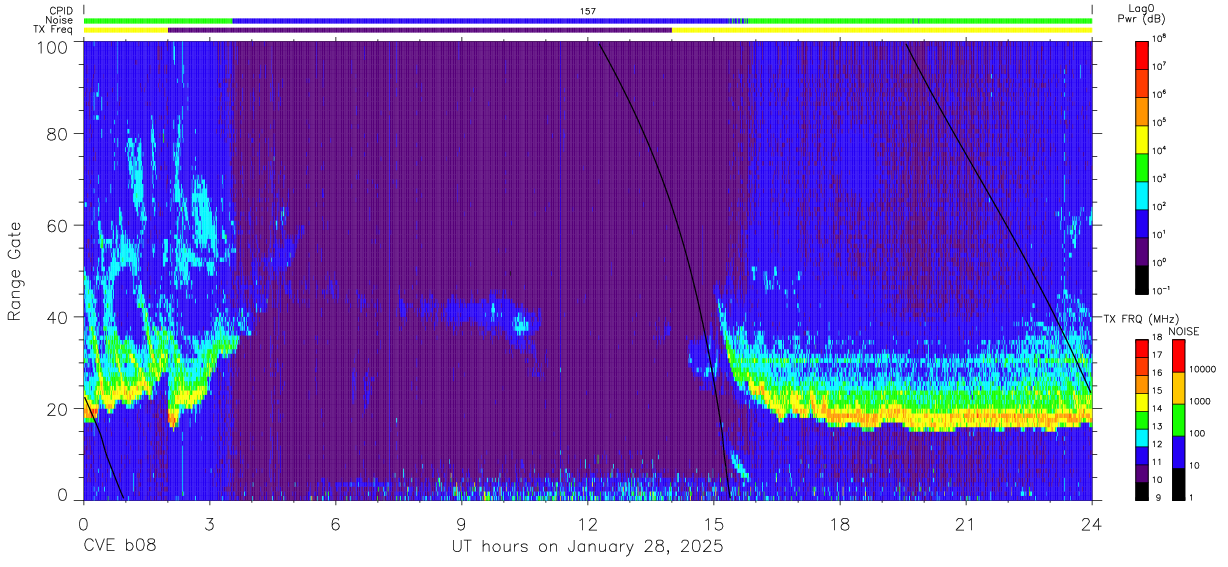Pick the red top segment of NOISE colorbar
The width and height of the screenshot is (1228, 567).
click(1178, 356)
